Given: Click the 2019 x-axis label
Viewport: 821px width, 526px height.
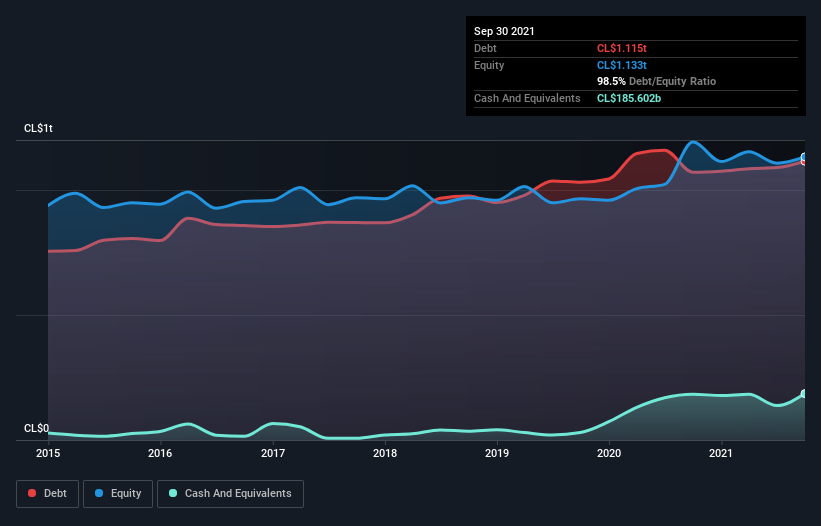Looking at the screenshot, I should [x=497, y=453].
